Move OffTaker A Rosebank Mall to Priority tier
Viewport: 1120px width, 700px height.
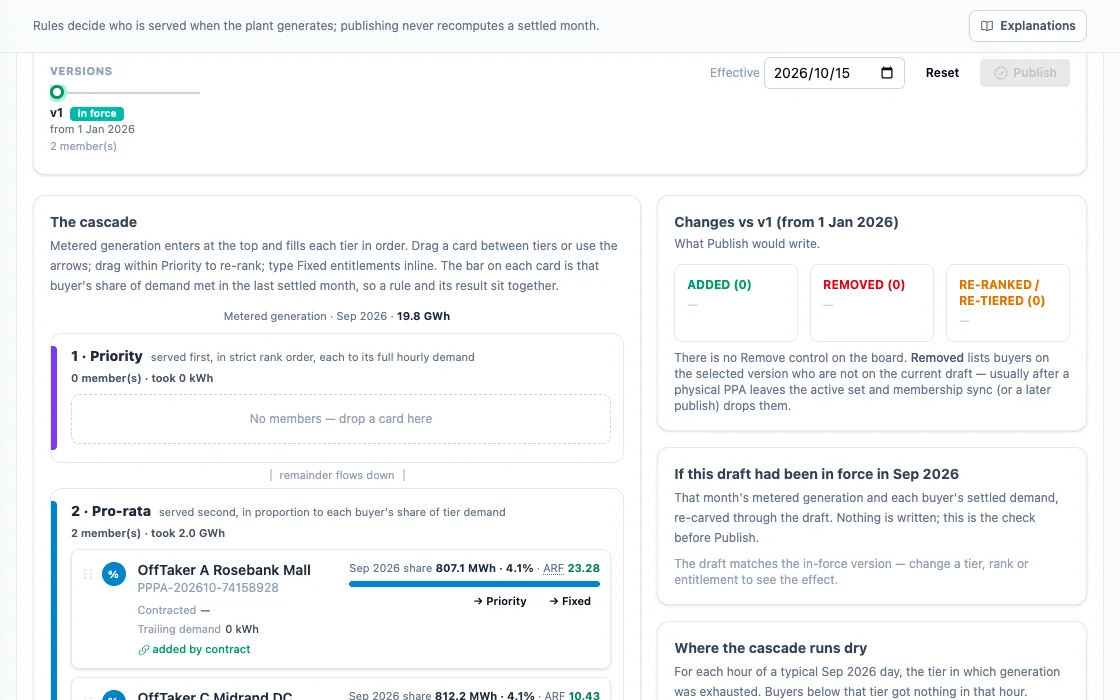[499, 601]
